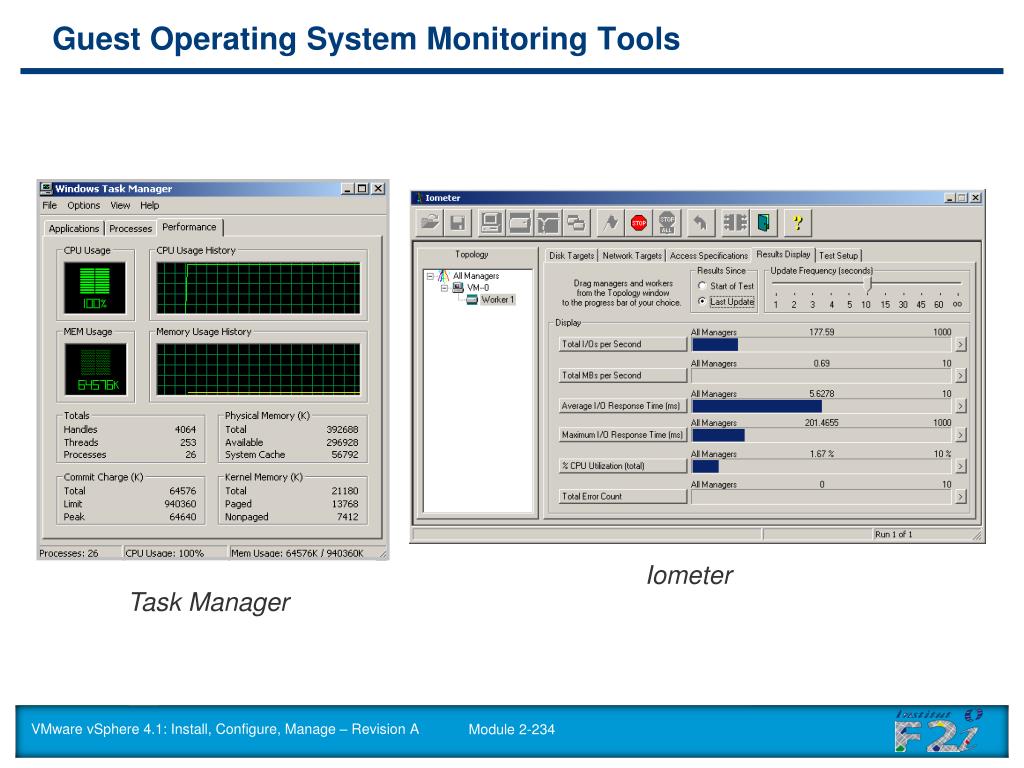The height and width of the screenshot is (768, 1024).
Task: Switch to the Network Targets tab
Action: [632, 255]
